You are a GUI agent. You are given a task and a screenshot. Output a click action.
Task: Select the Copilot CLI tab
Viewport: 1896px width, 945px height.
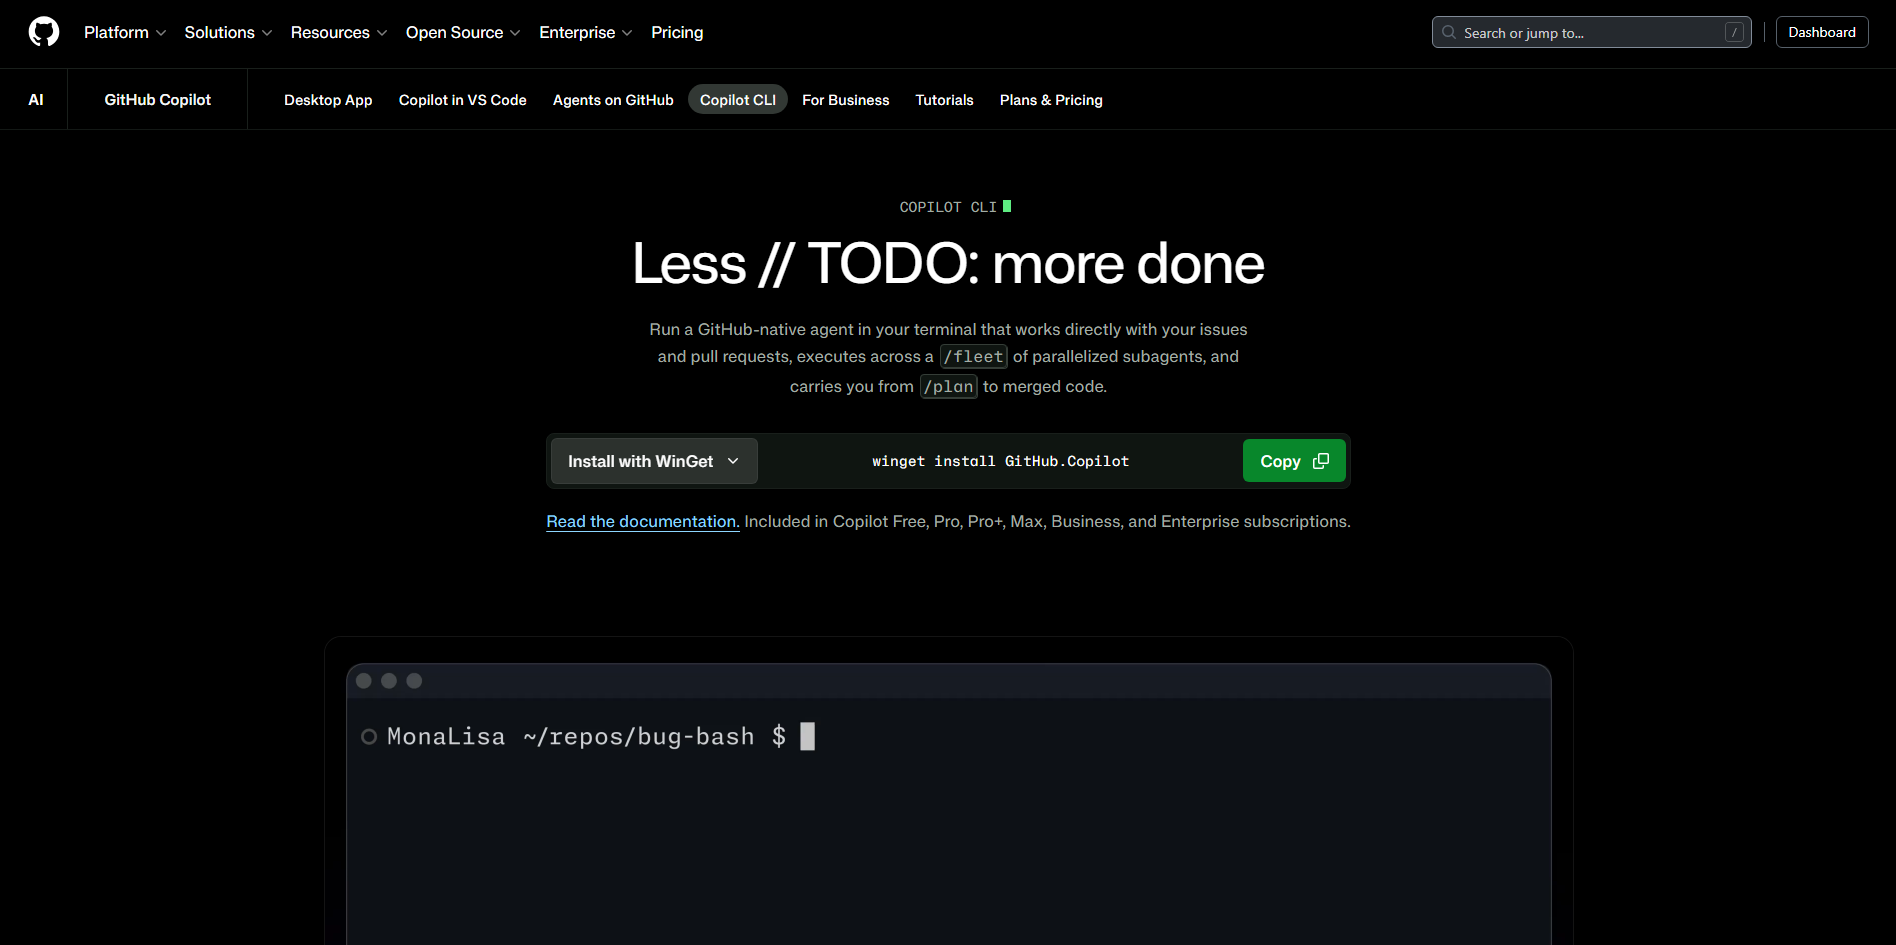point(738,100)
